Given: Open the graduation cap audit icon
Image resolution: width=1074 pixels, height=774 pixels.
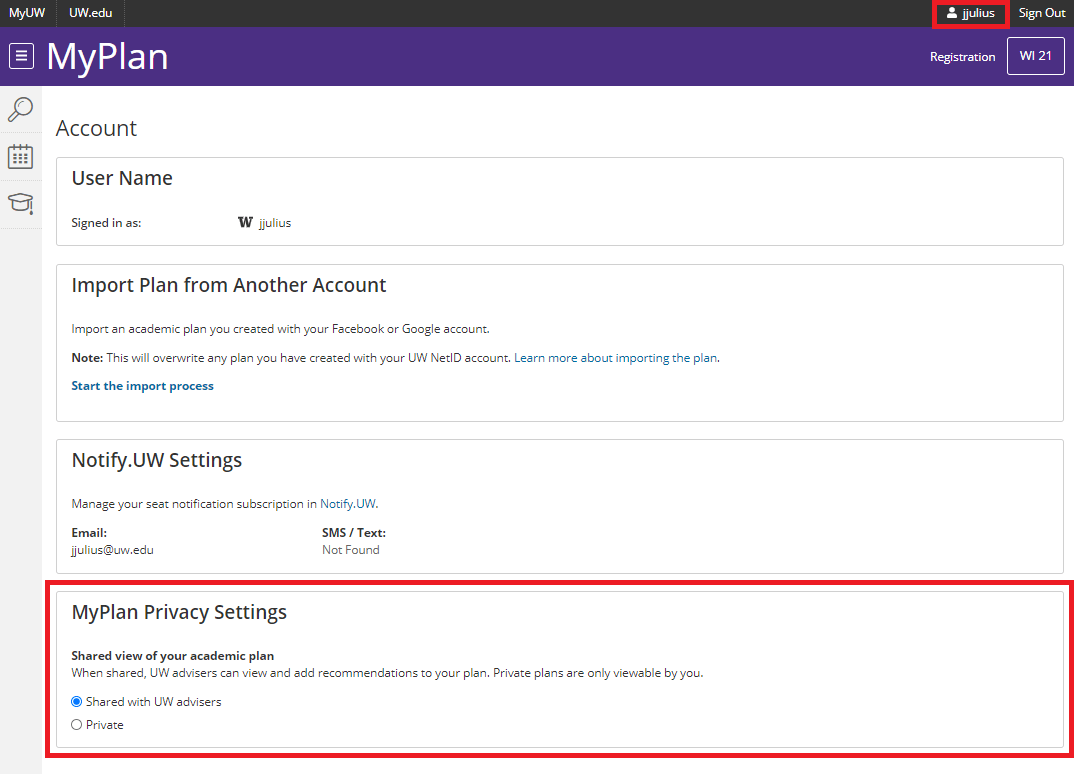Looking at the screenshot, I should coord(21,203).
